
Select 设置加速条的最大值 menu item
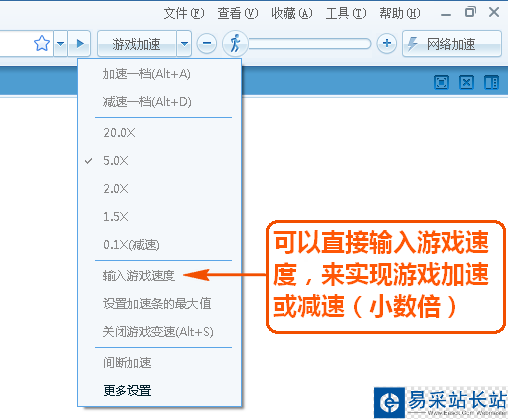coord(160,304)
